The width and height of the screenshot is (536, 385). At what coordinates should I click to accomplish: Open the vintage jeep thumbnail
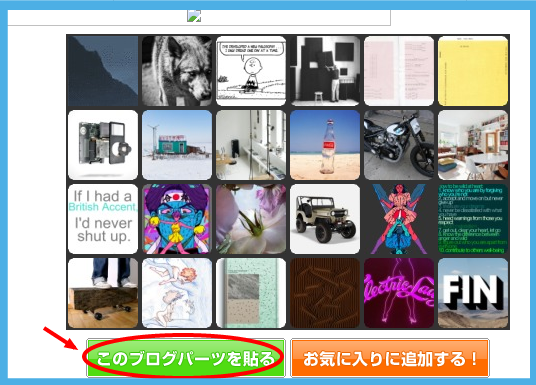[x=325, y=219]
